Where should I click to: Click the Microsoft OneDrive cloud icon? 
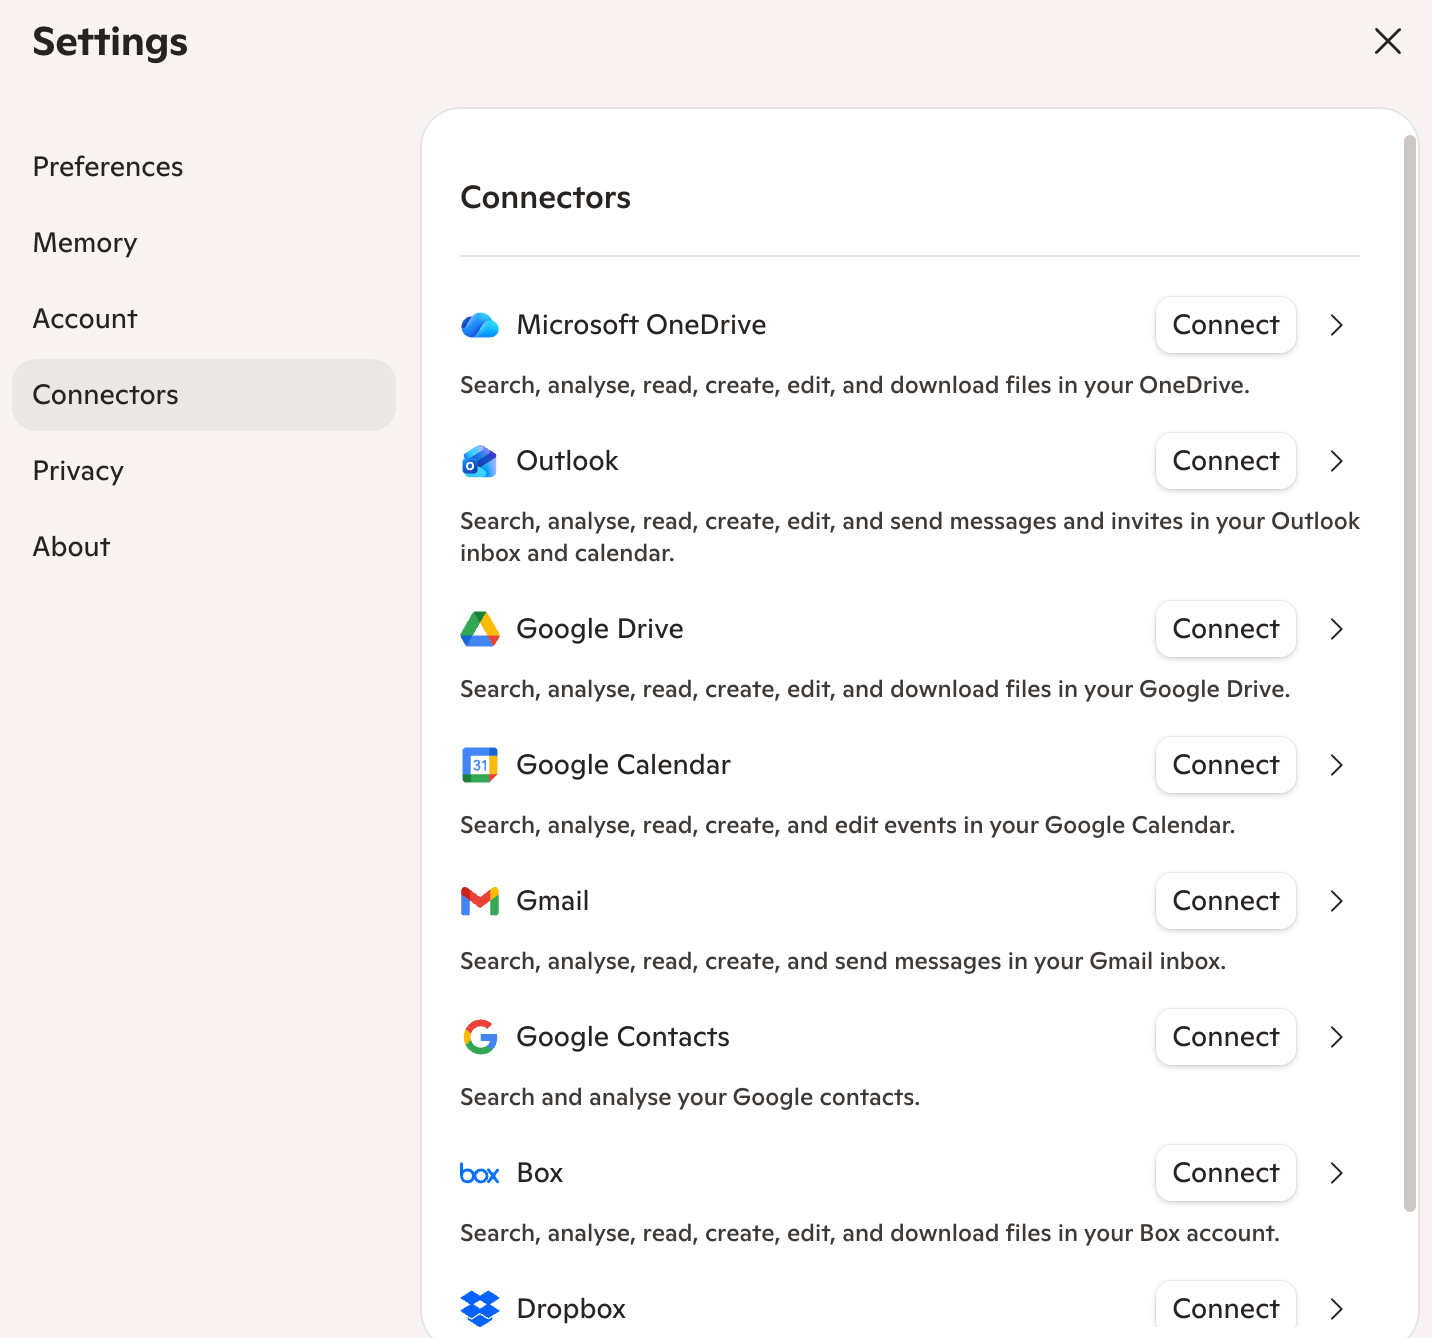pos(480,325)
